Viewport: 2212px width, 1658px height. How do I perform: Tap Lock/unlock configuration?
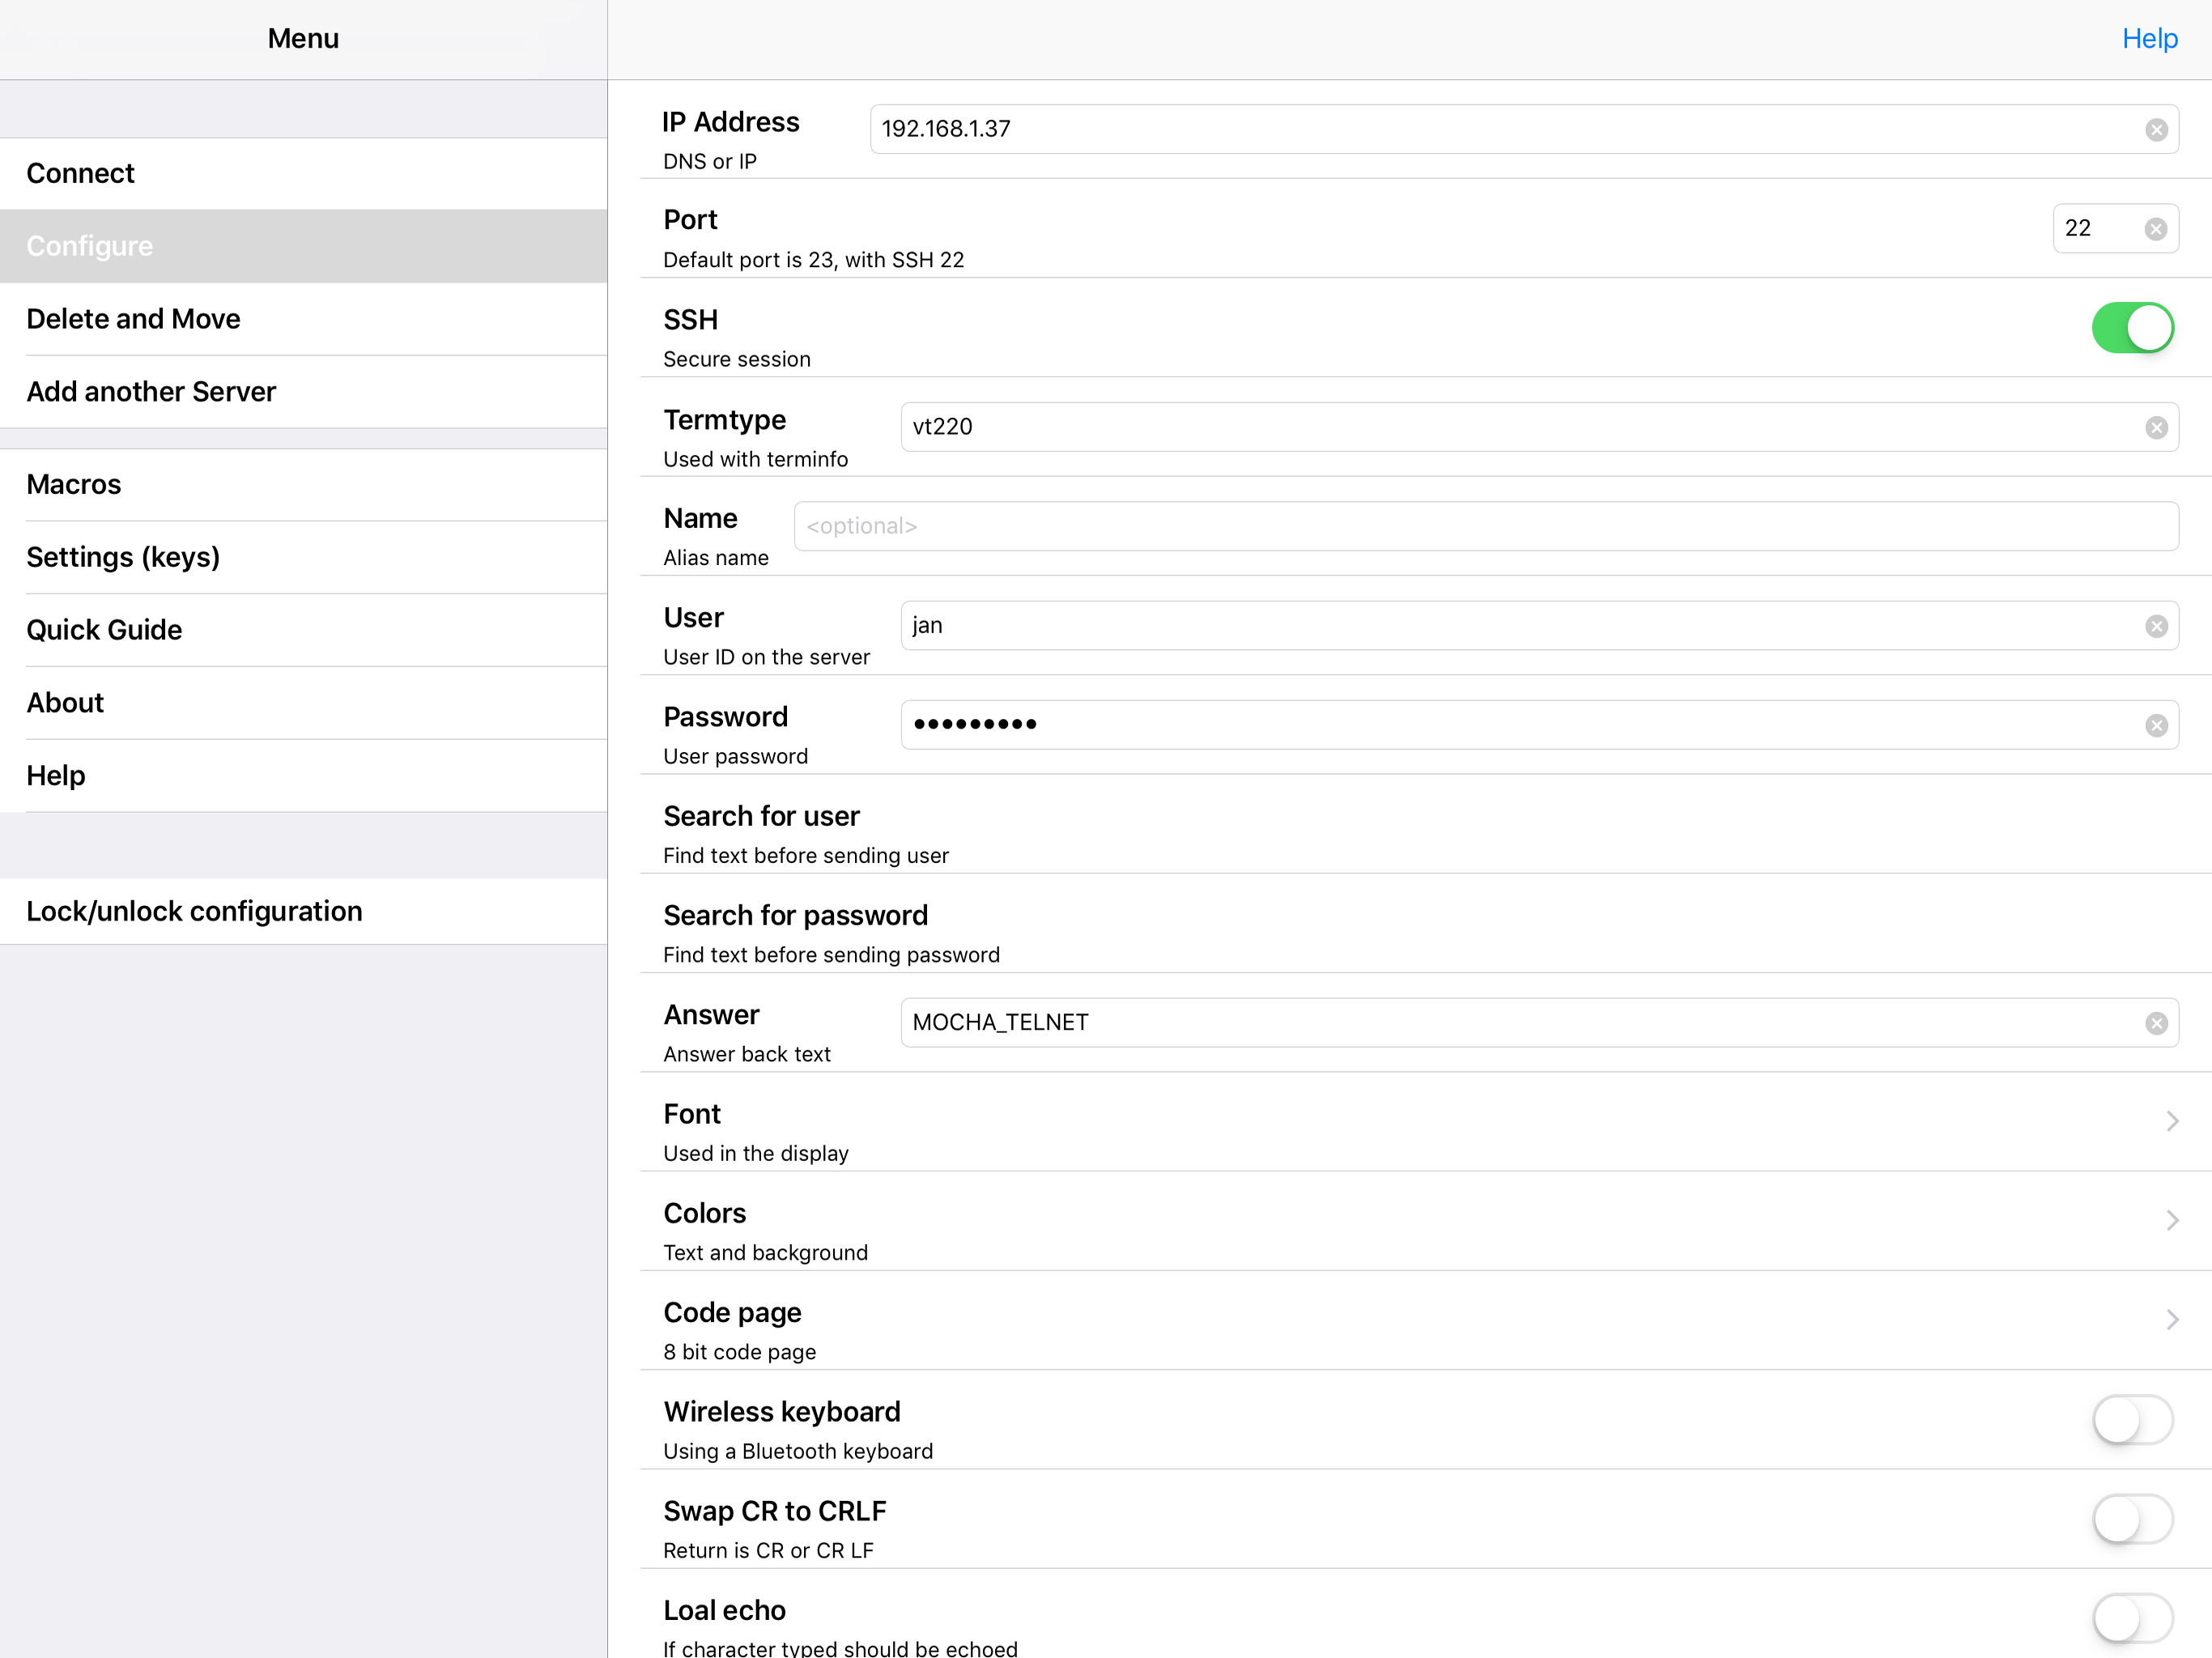(194, 911)
